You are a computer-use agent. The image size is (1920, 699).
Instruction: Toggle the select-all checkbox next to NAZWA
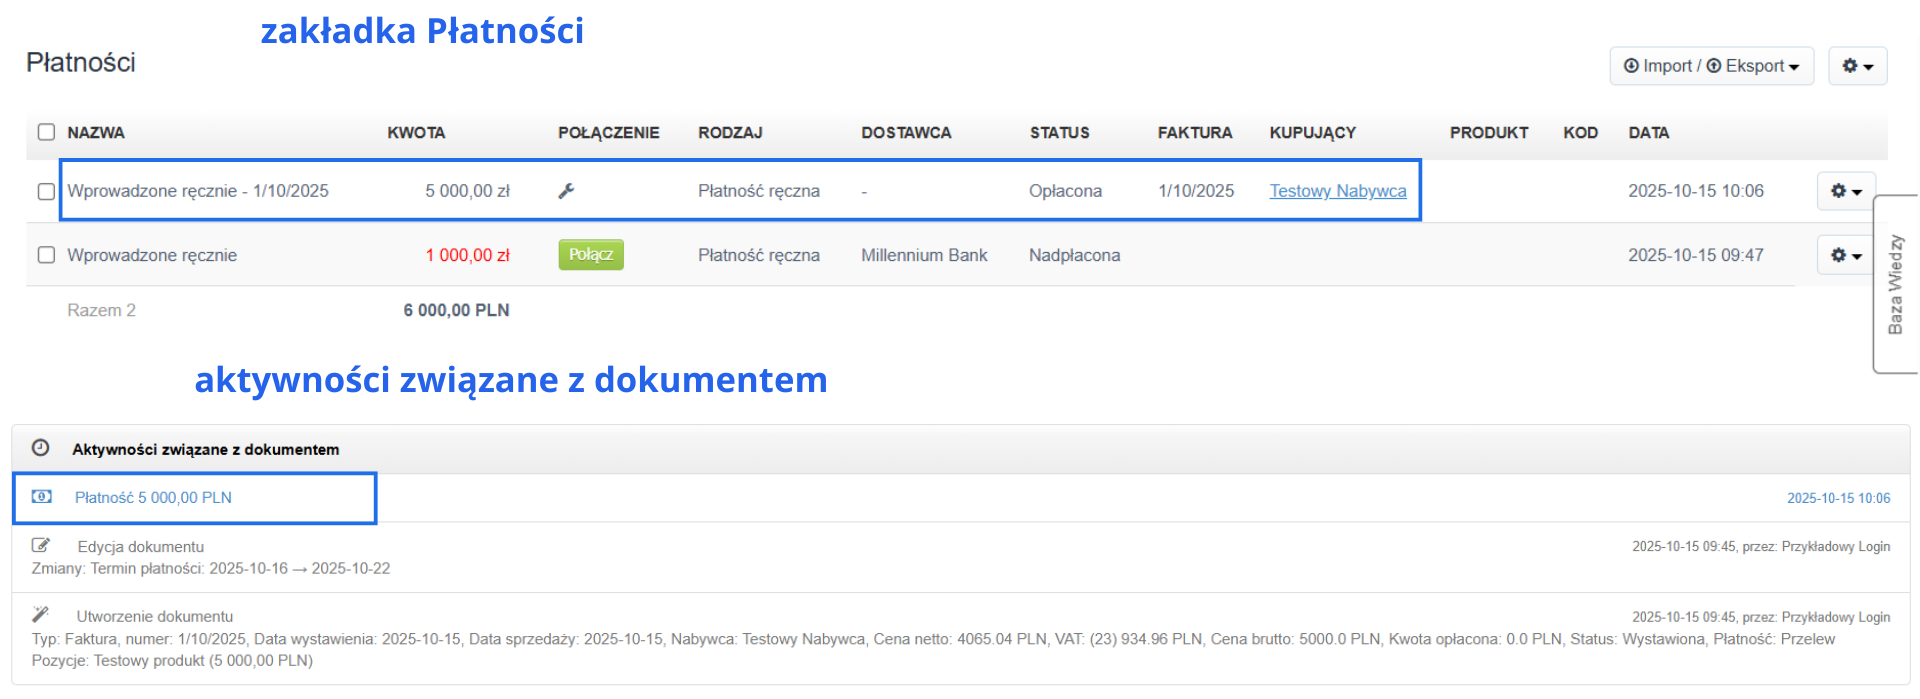[x=46, y=132]
